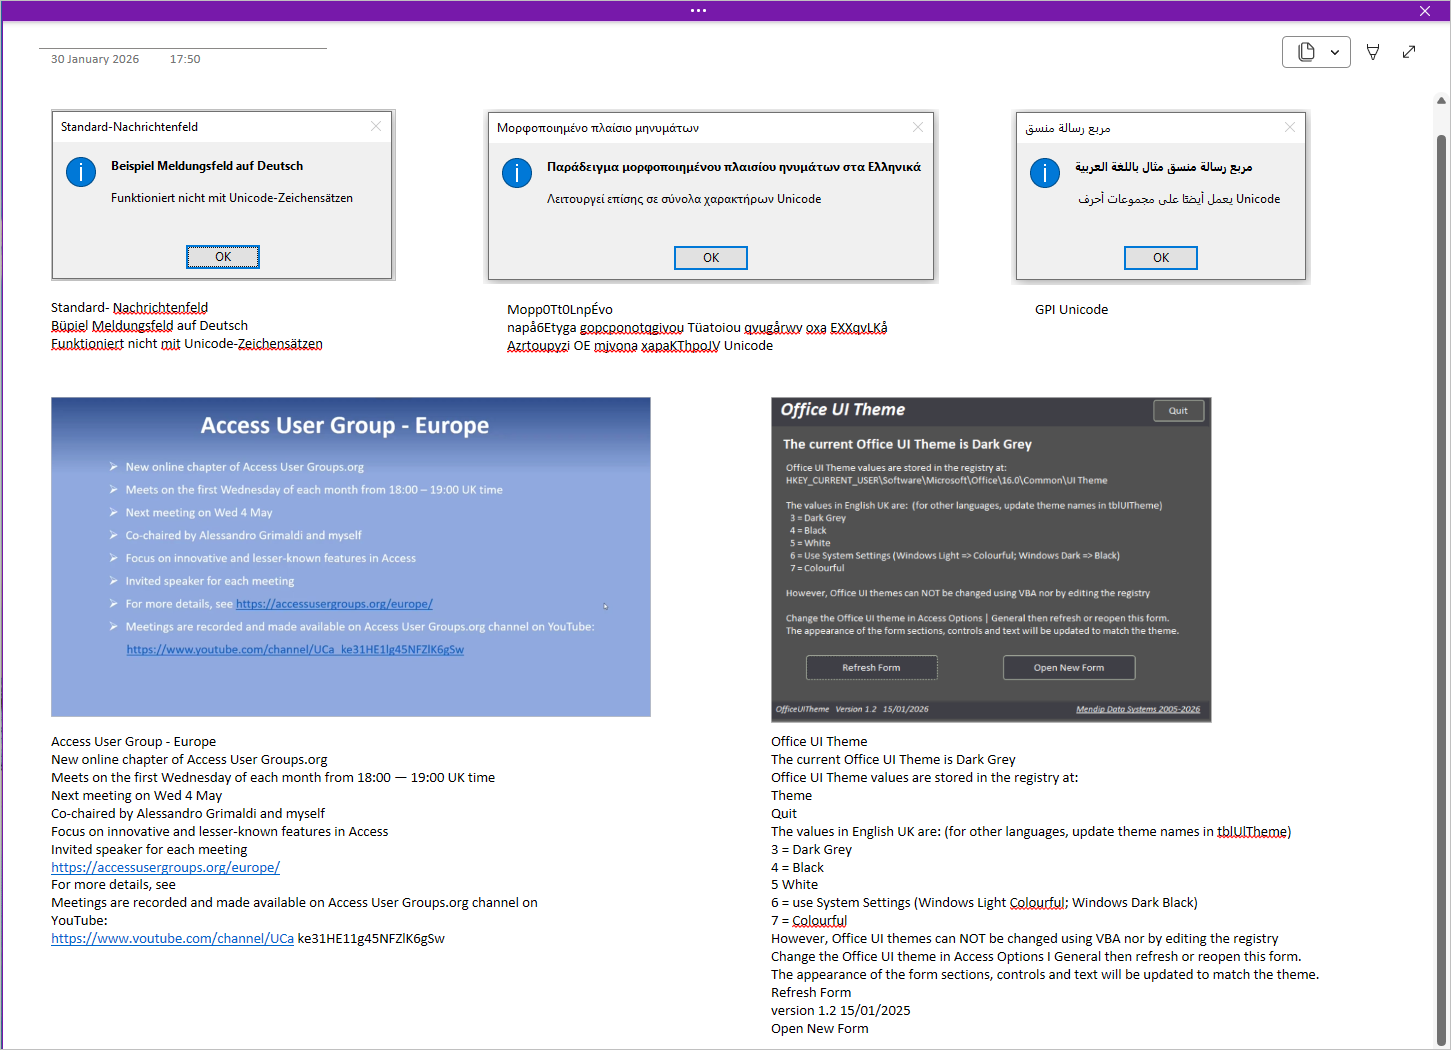Select the Arabic message box image
This screenshot has width=1451, height=1050.
point(1161,196)
